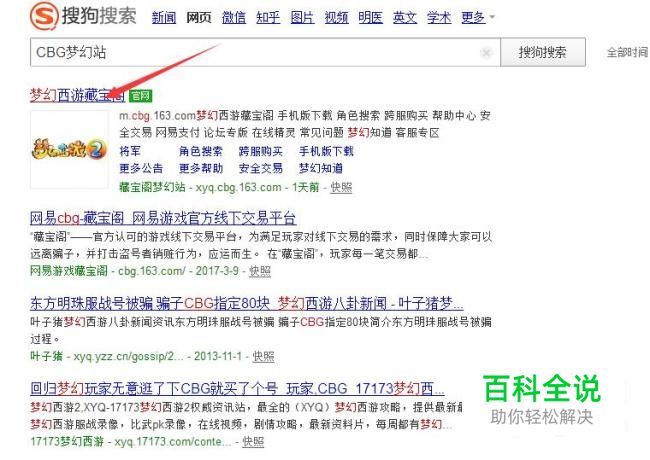
Task: Select the 网页 tab
Action: point(199,17)
